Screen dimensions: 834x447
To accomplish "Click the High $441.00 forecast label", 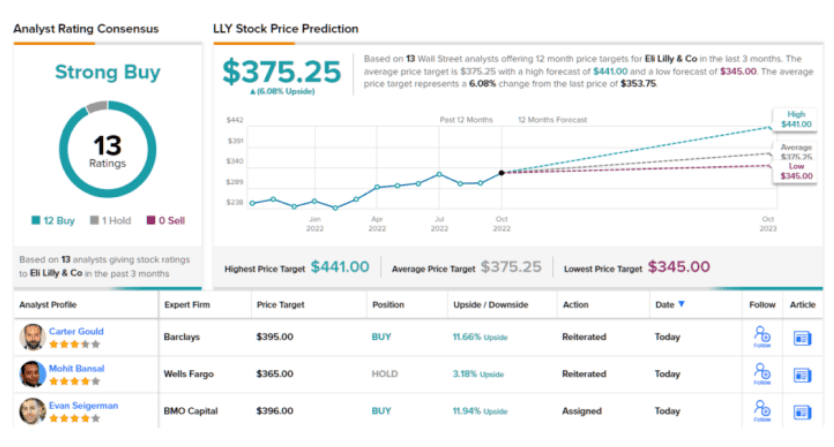I will coord(795,120).
